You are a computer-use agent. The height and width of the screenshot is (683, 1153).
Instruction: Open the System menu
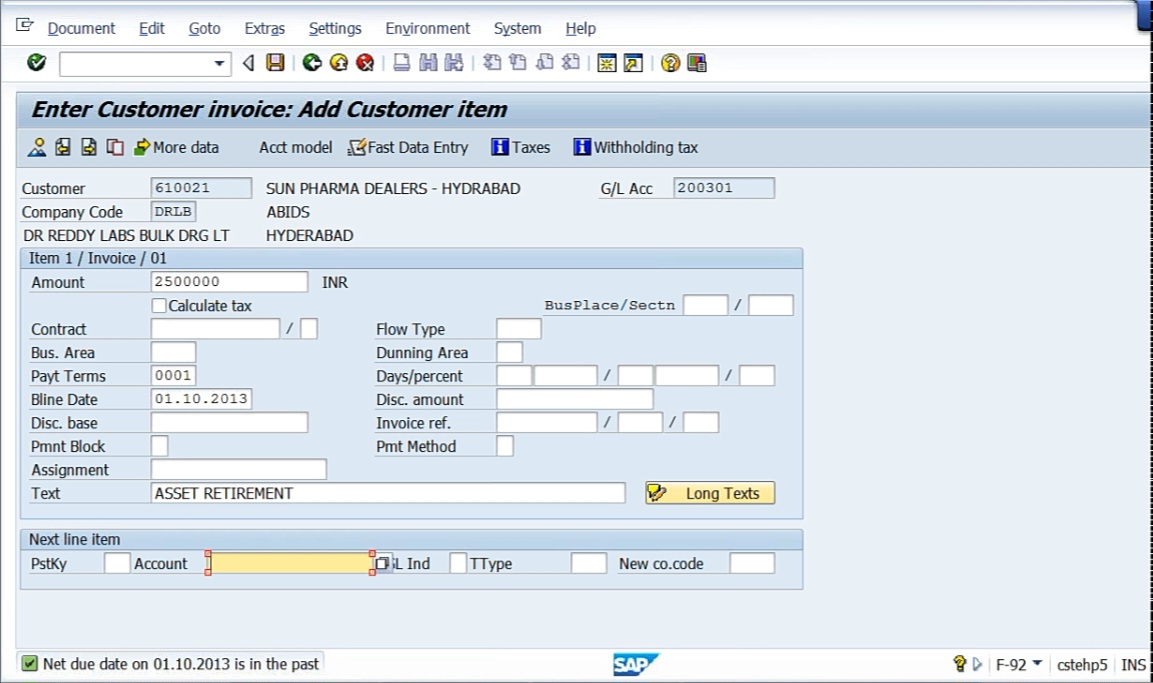[518, 29]
